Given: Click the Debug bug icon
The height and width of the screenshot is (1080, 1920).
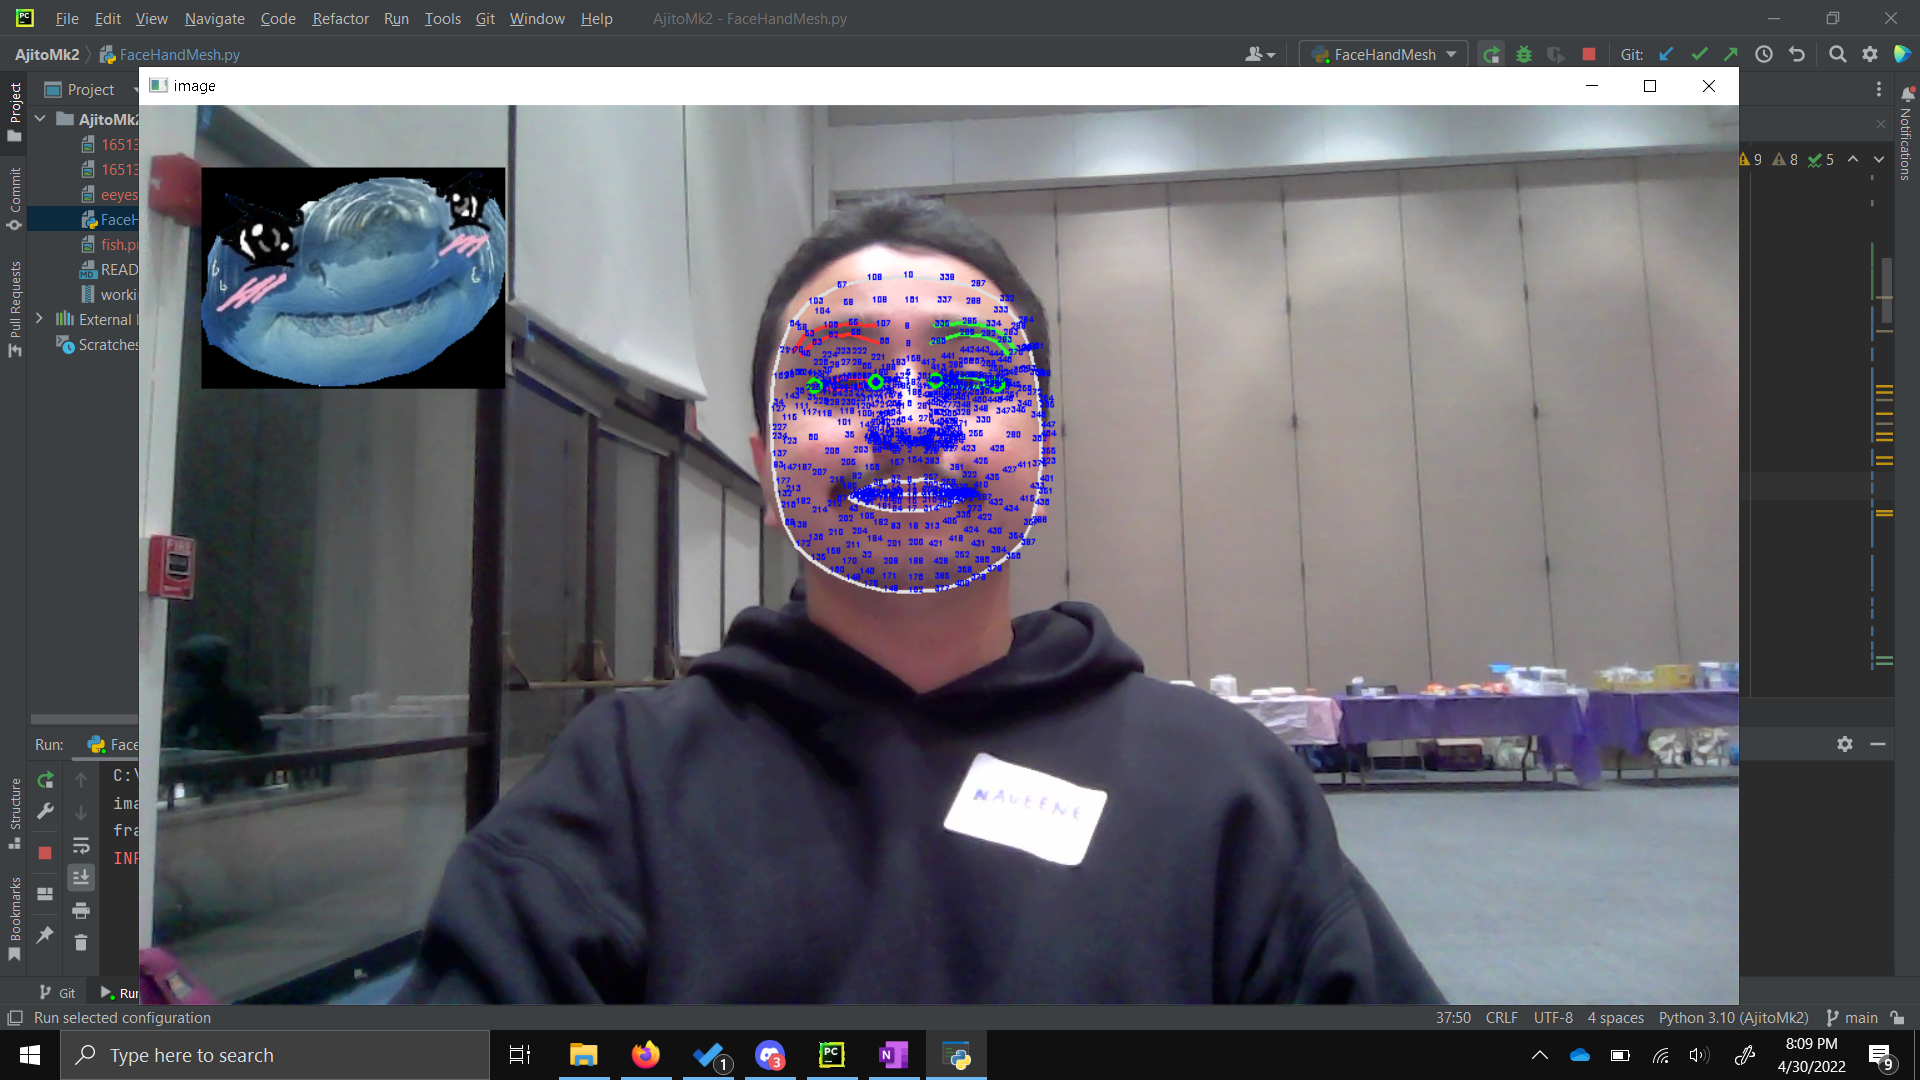Looking at the screenshot, I should click(1524, 55).
